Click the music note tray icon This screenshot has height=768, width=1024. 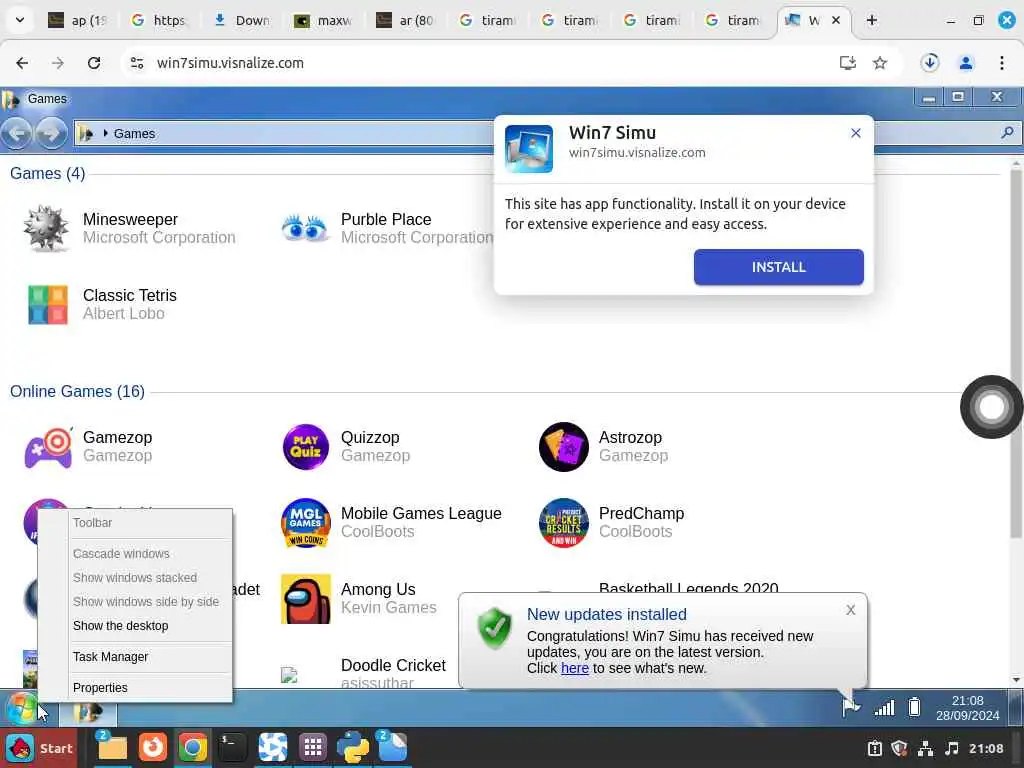pyautogui.click(x=952, y=748)
